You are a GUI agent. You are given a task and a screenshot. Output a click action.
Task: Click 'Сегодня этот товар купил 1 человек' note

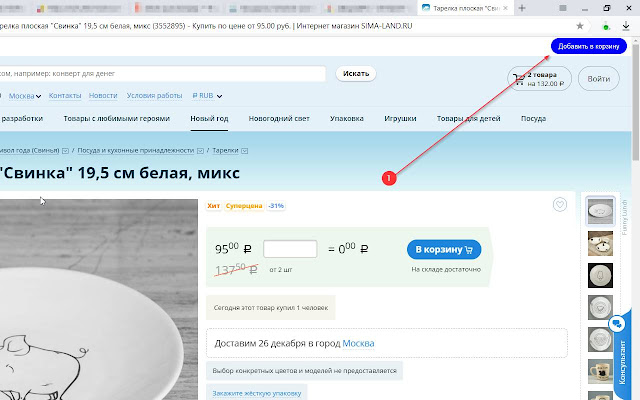[271, 308]
